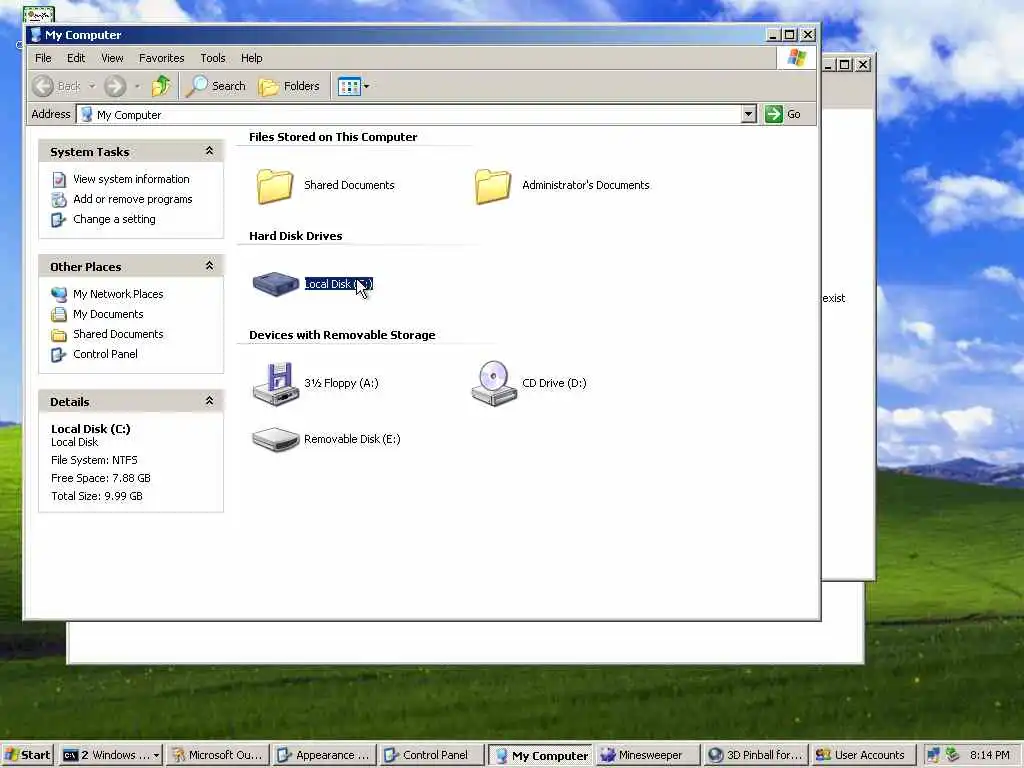Open Control Panel link in sidebar
This screenshot has width=1024, height=768.
pos(105,354)
